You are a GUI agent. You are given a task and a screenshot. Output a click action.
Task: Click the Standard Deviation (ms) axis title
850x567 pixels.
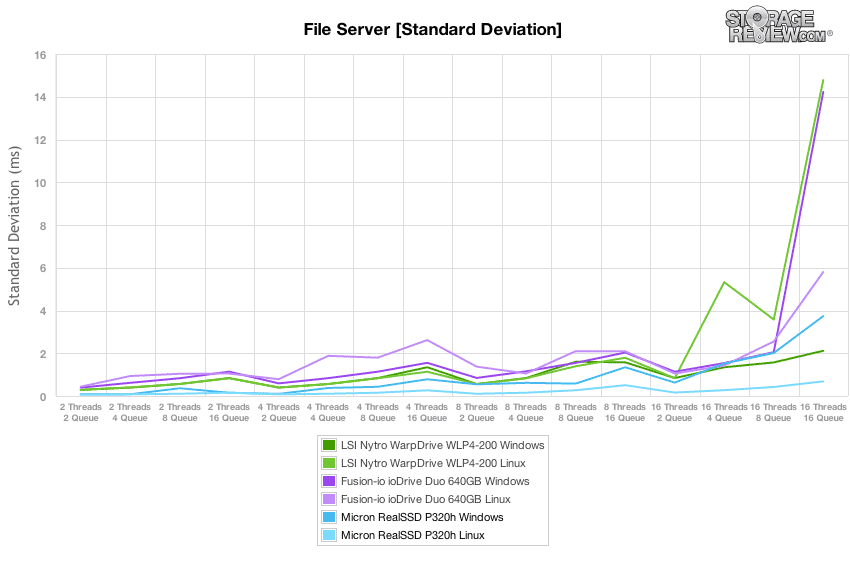(14, 225)
